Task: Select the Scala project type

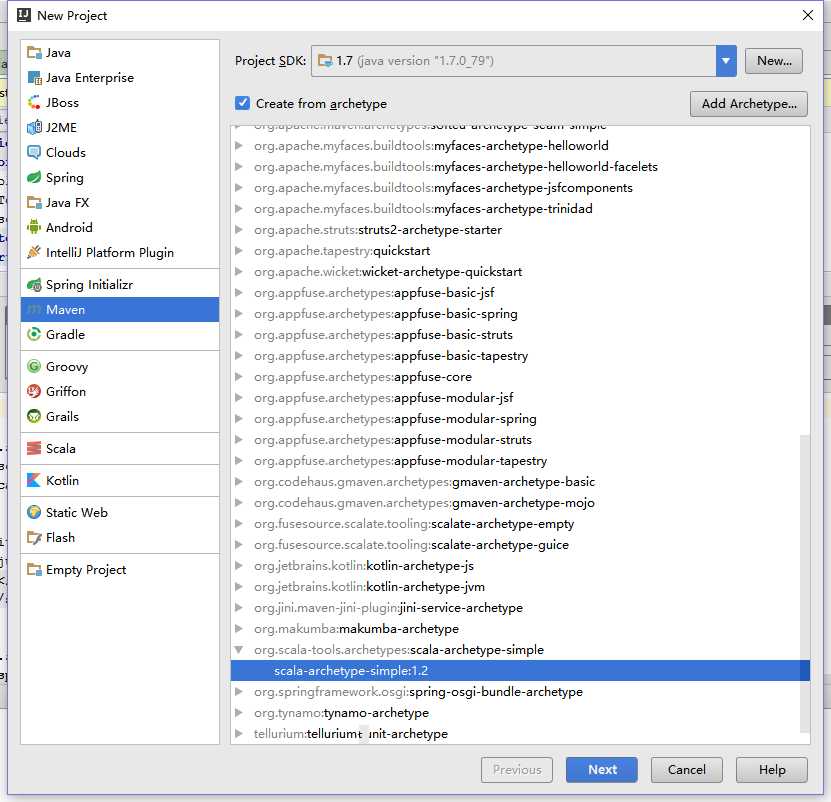Action: pos(120,448)
